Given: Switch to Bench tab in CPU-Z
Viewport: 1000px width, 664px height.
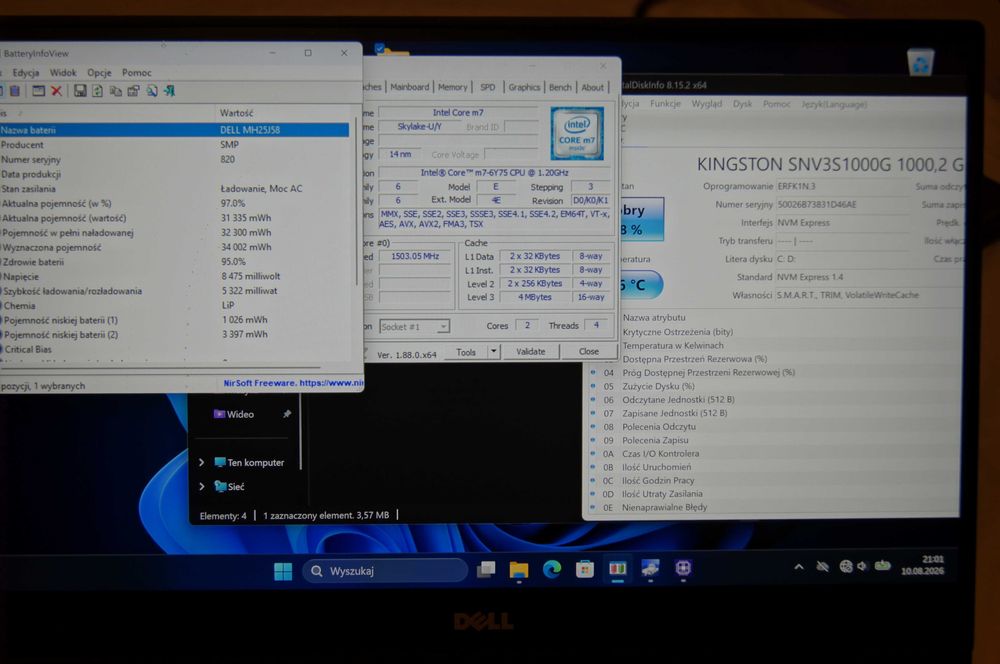Looking at the screenshot, I should 560,87.
